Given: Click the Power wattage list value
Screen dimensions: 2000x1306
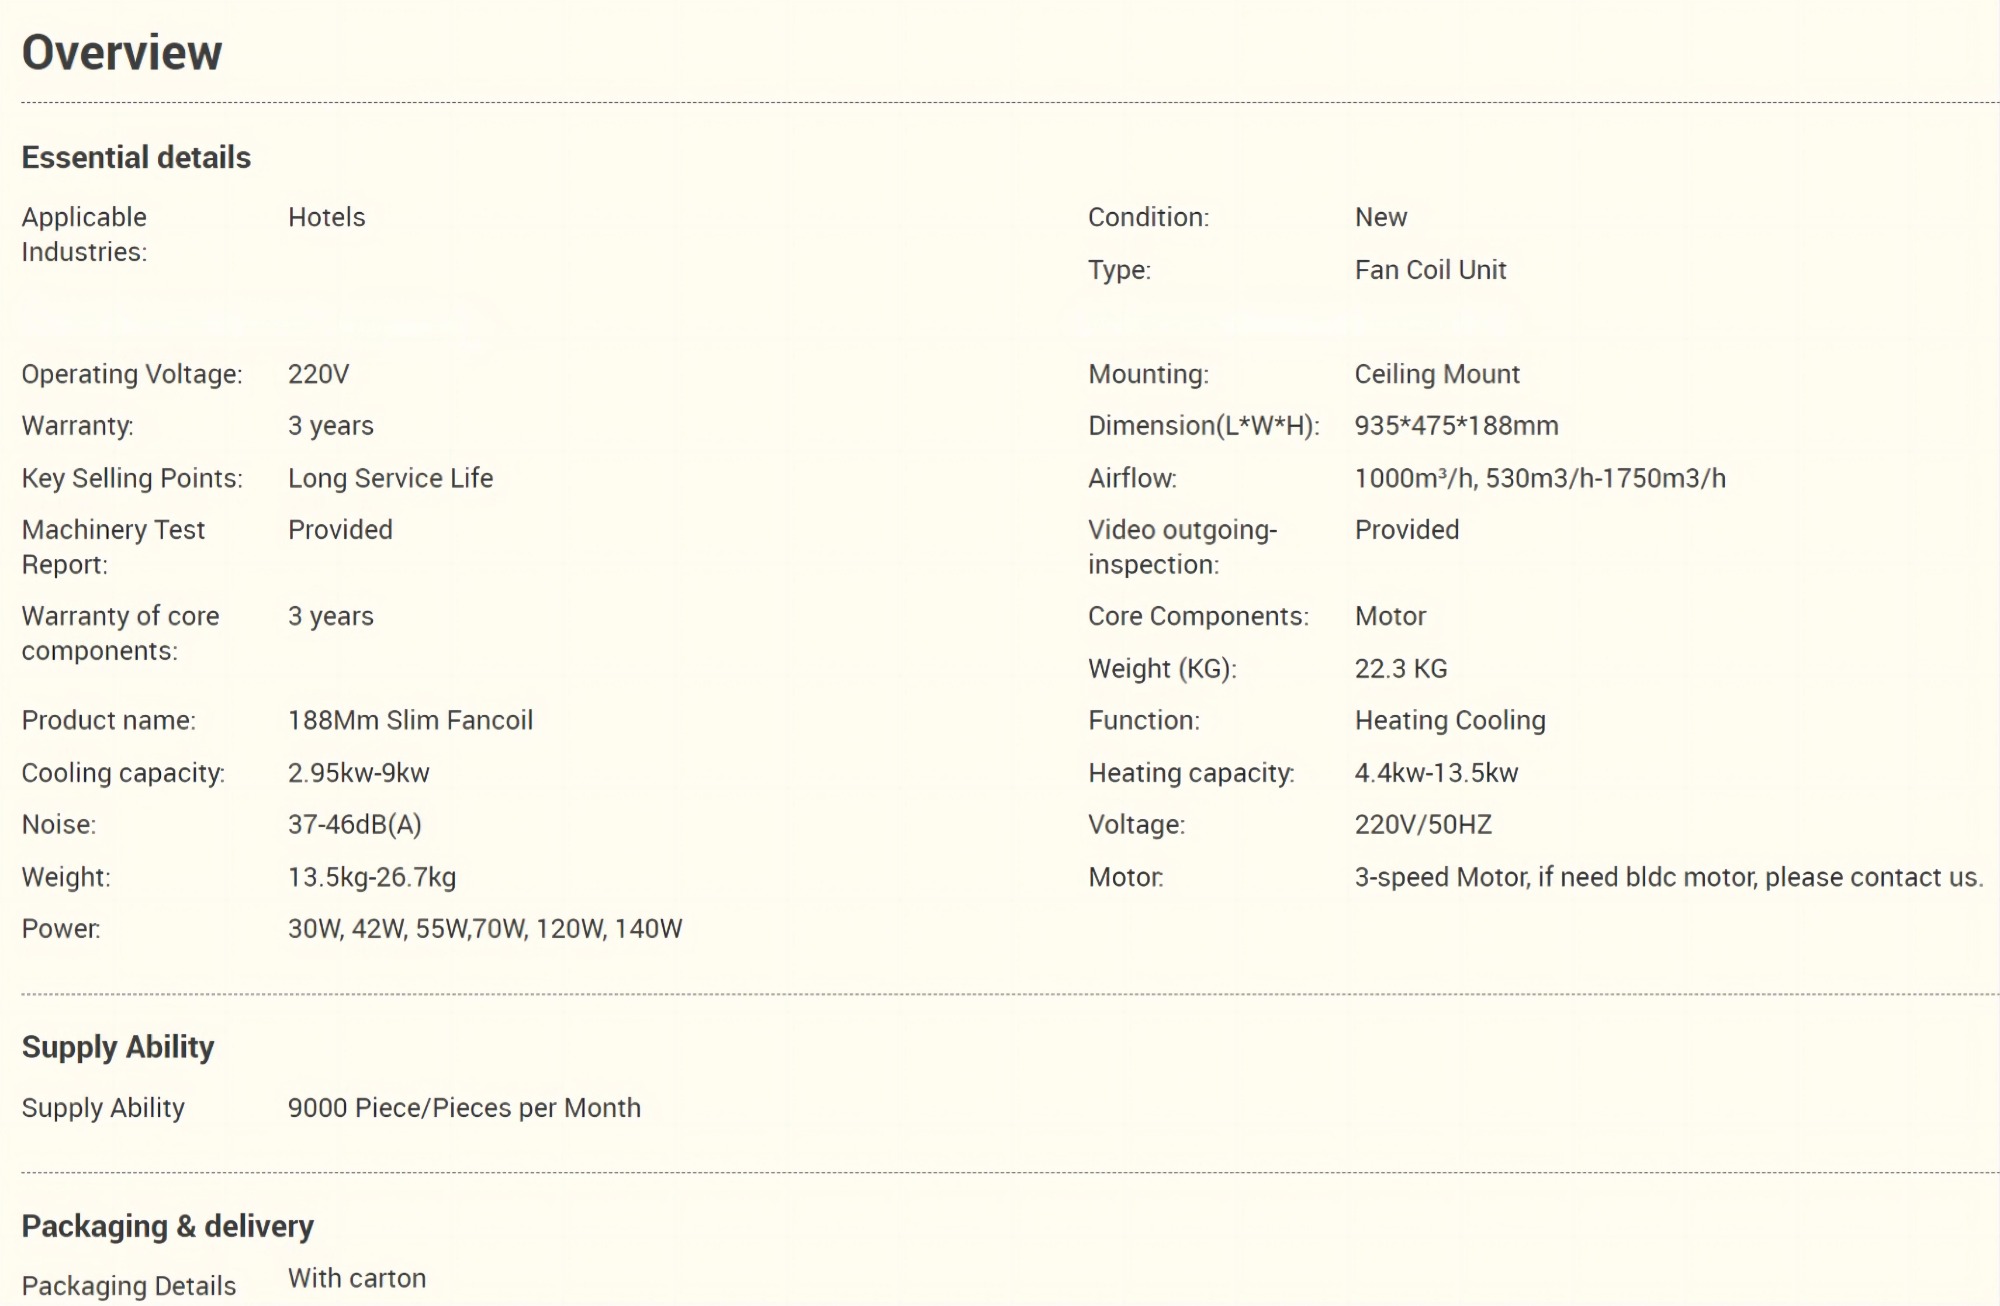Looking at the screenshot, I should pyautogui.click(x=485, y=929).
